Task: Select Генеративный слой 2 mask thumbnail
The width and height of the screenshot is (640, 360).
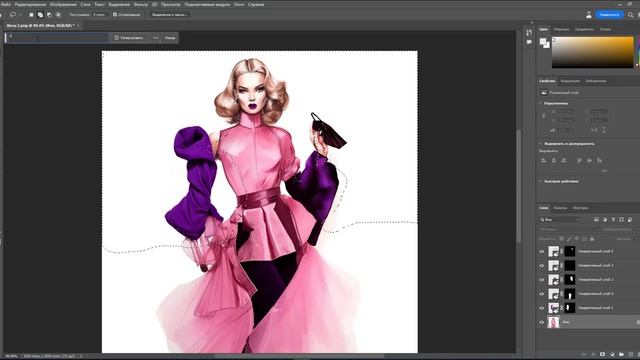Action: pos(570,280)
